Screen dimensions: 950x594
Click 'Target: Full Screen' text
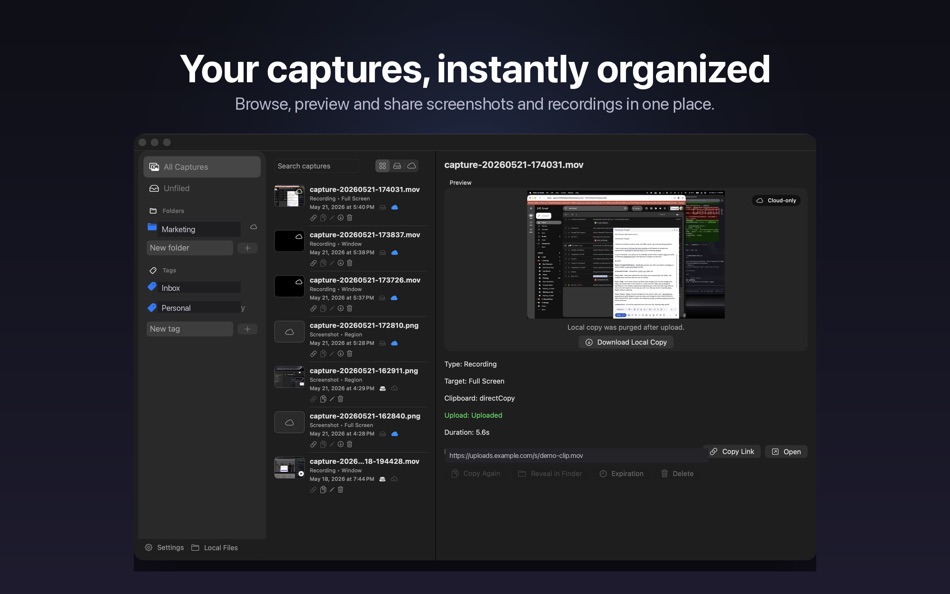(474, 381)
